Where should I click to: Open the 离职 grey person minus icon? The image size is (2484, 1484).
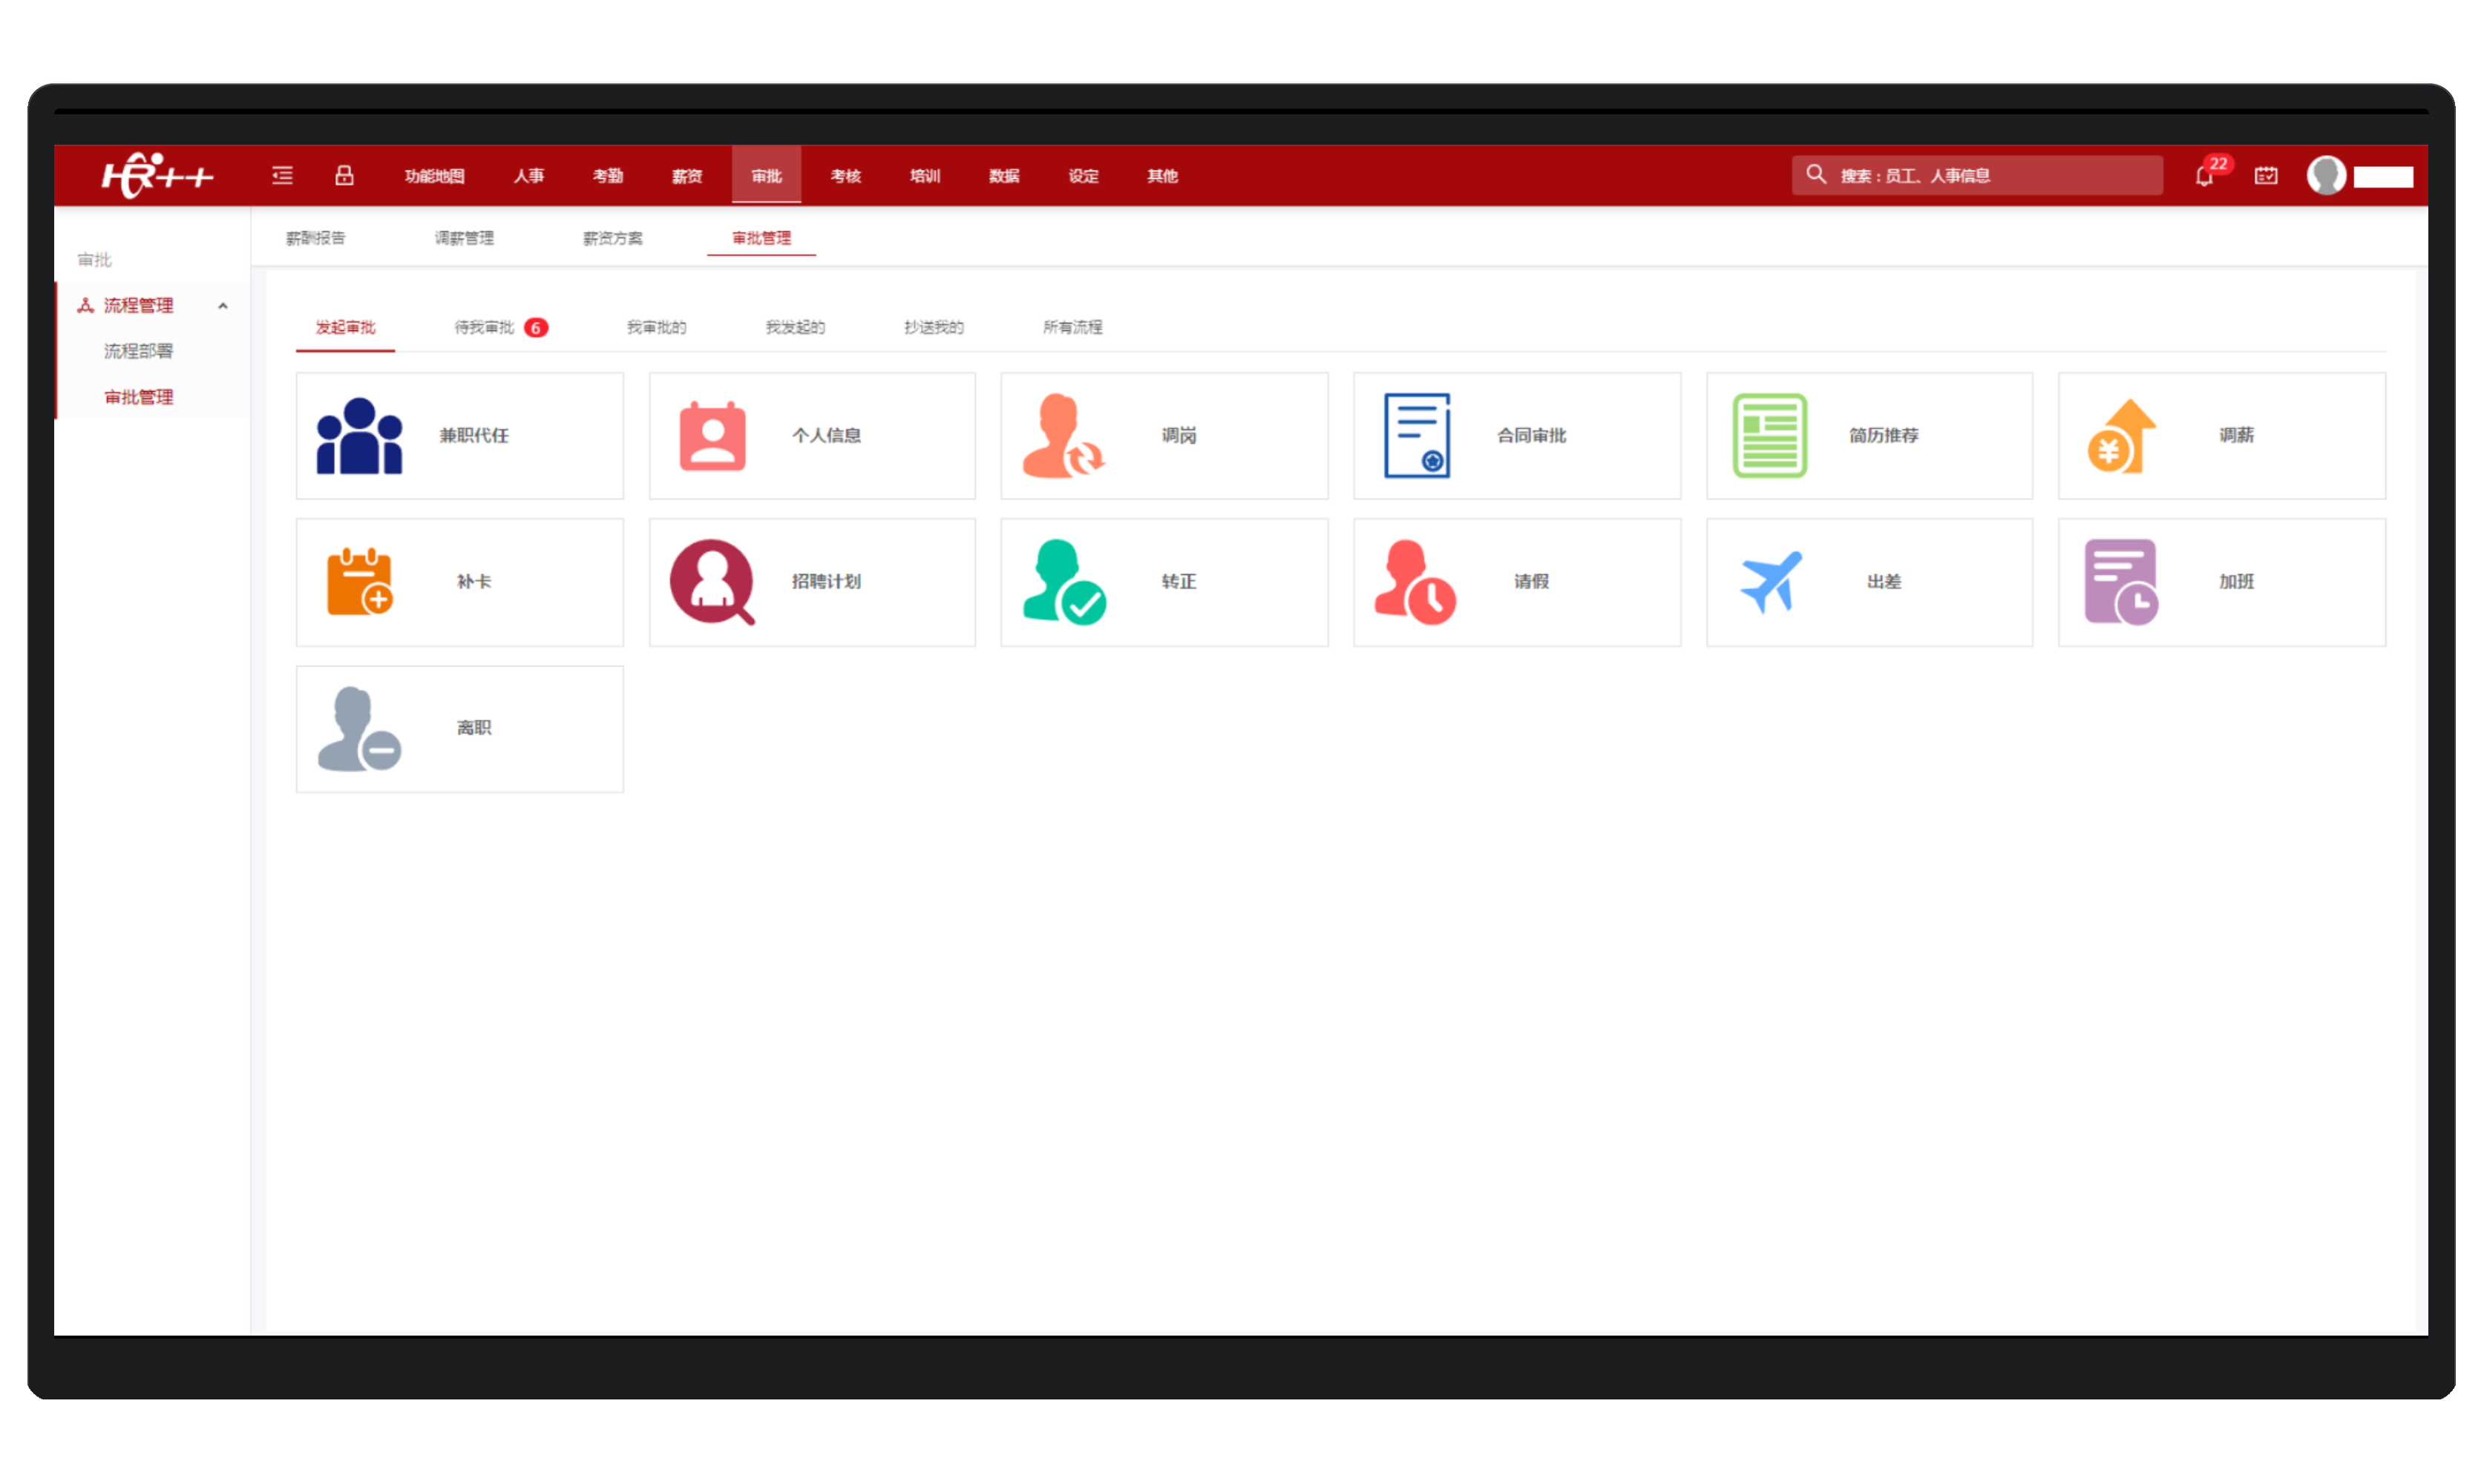point(359,728)
